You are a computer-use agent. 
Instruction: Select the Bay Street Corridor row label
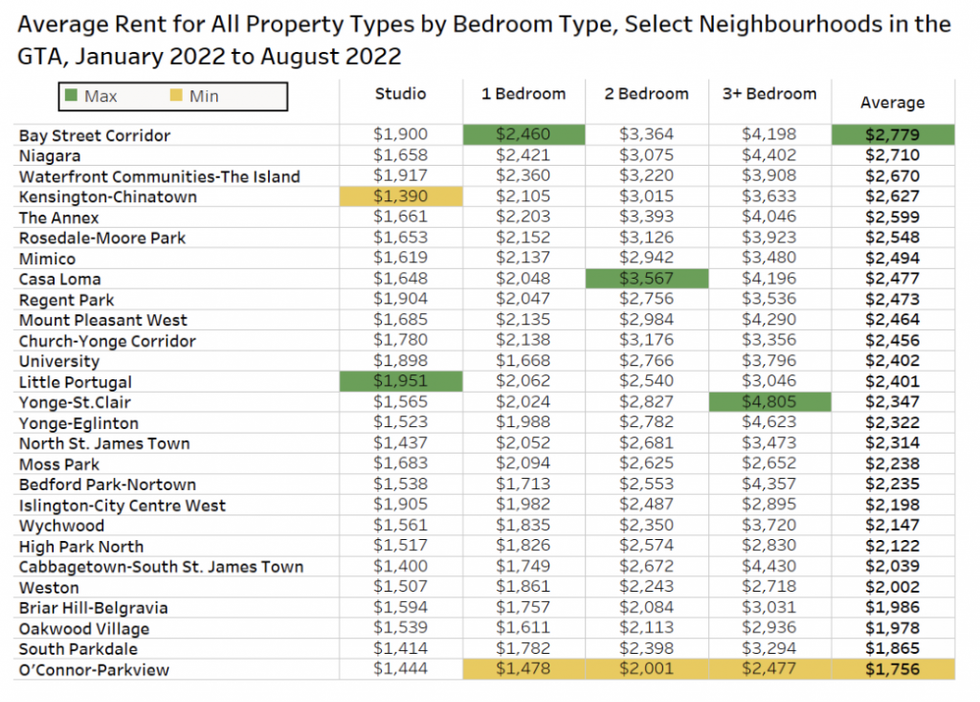tap(95, 136)
